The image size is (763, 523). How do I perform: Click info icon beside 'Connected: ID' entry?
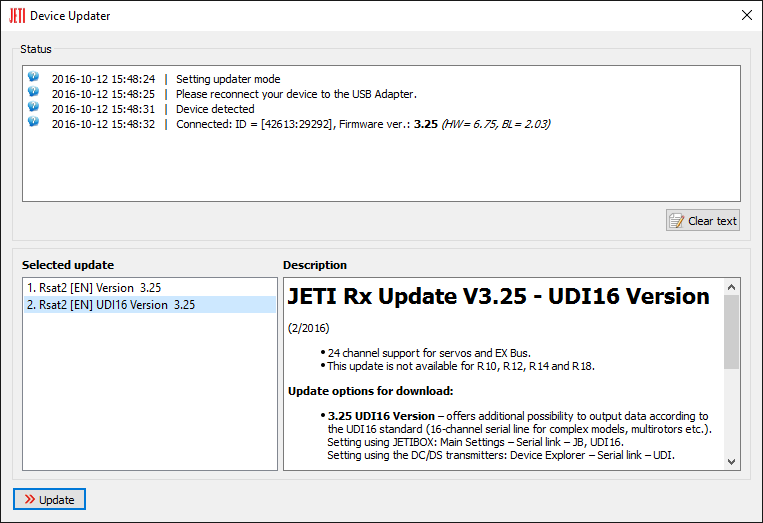click(33, 122)
